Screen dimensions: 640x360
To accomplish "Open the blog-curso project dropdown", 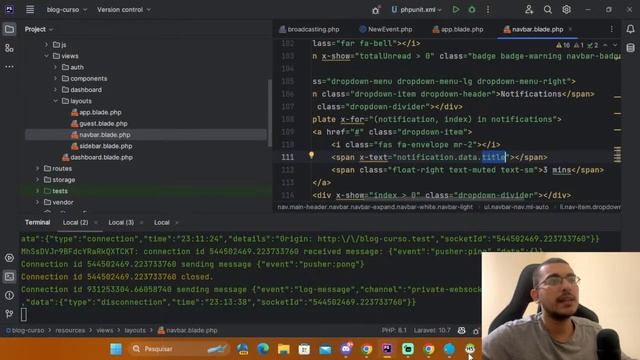I will [67, 9].
